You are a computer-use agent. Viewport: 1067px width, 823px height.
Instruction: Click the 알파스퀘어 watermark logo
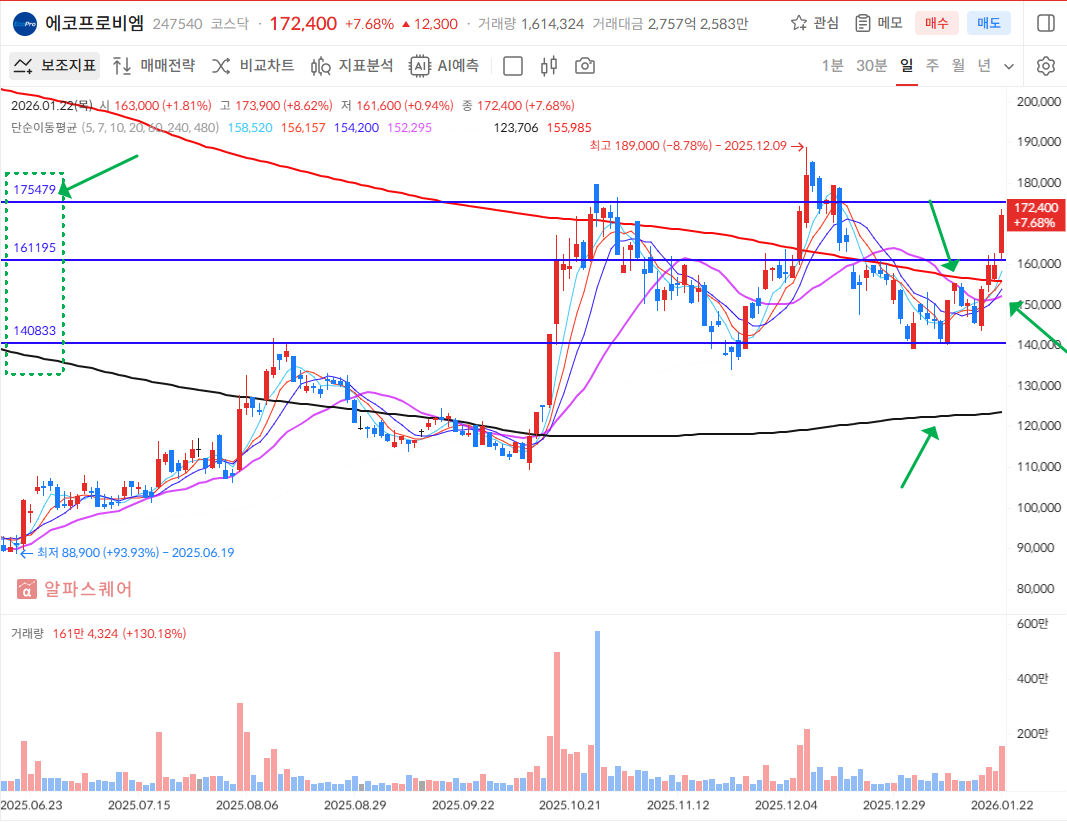point(75,589)
